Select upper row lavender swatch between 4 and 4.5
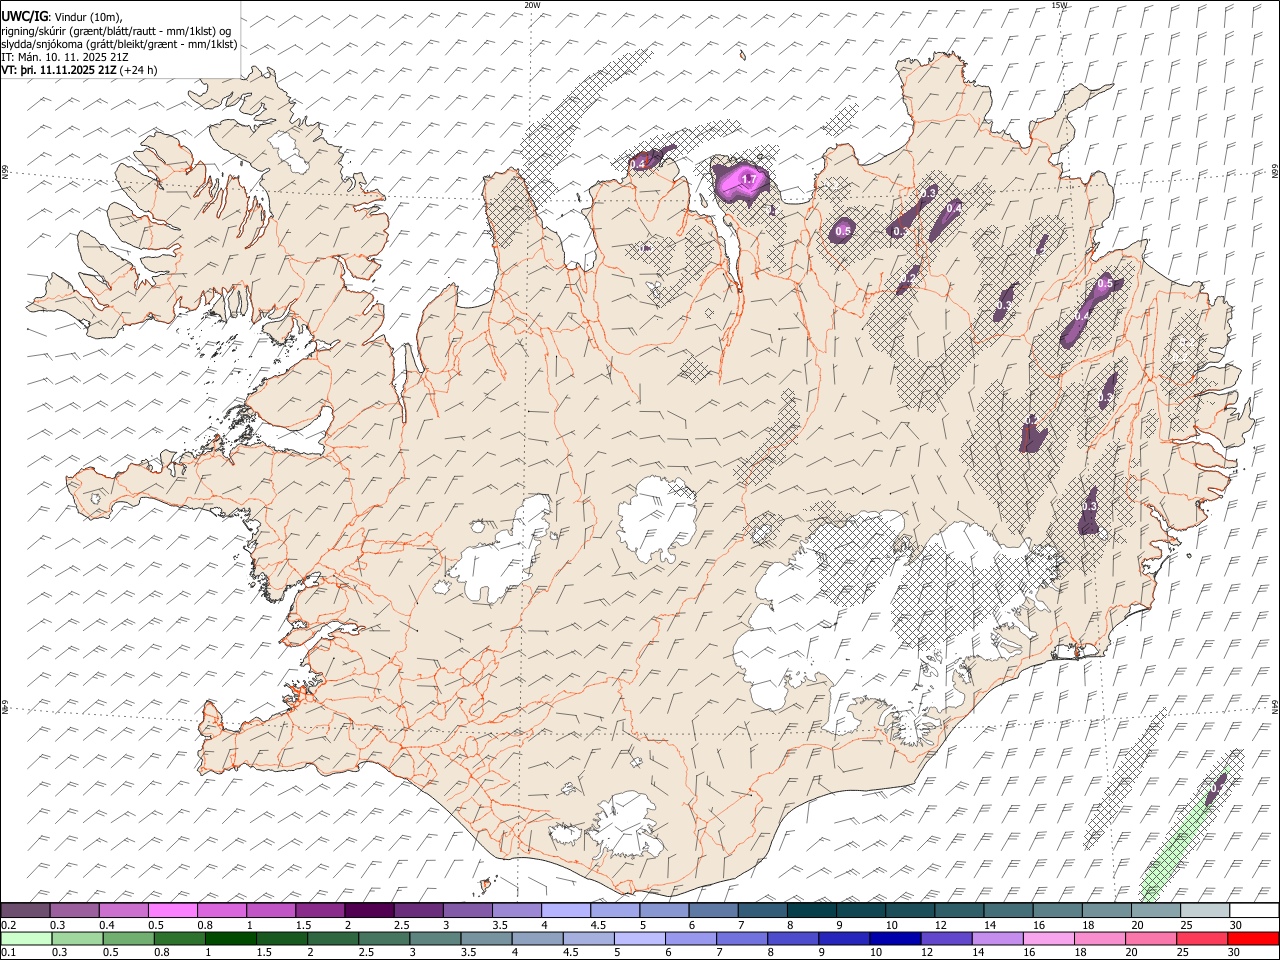 pos(564,911)
